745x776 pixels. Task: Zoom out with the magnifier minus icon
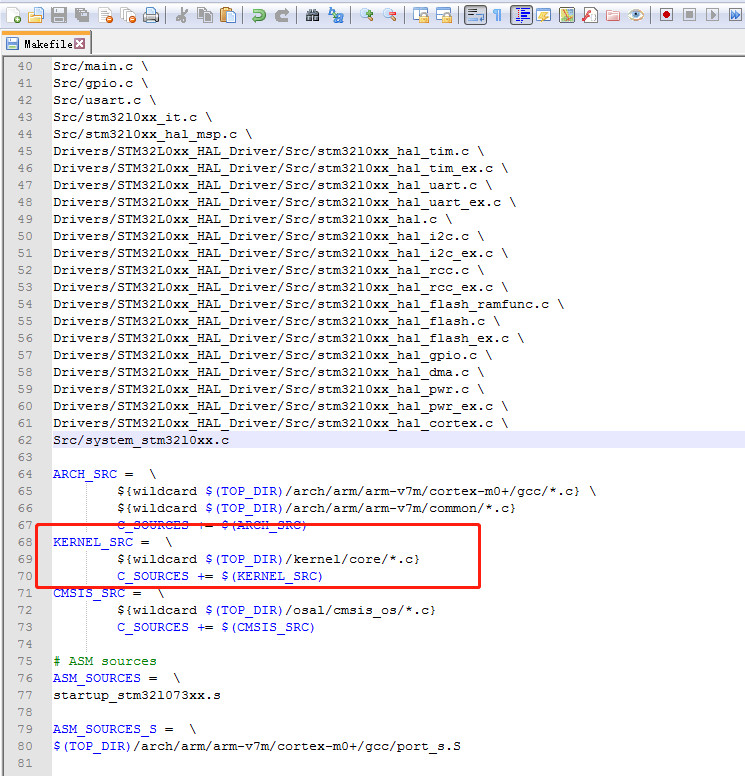point(390,15)
